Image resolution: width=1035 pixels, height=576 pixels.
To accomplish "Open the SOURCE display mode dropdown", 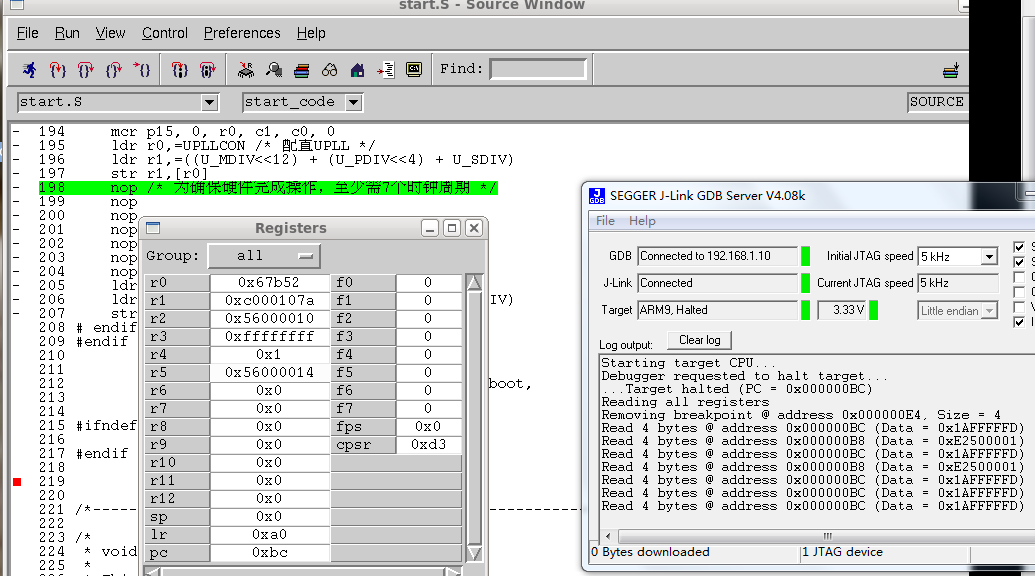I will [937, 102].
